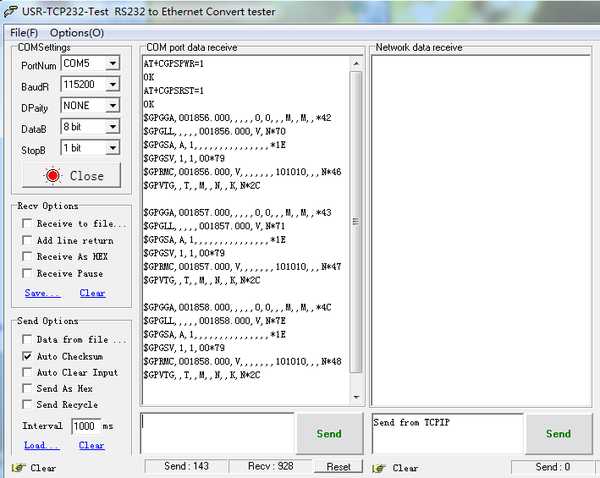Click the 'AT+CGPSPWR=1' line
The image size is (600, 478).
174,64
